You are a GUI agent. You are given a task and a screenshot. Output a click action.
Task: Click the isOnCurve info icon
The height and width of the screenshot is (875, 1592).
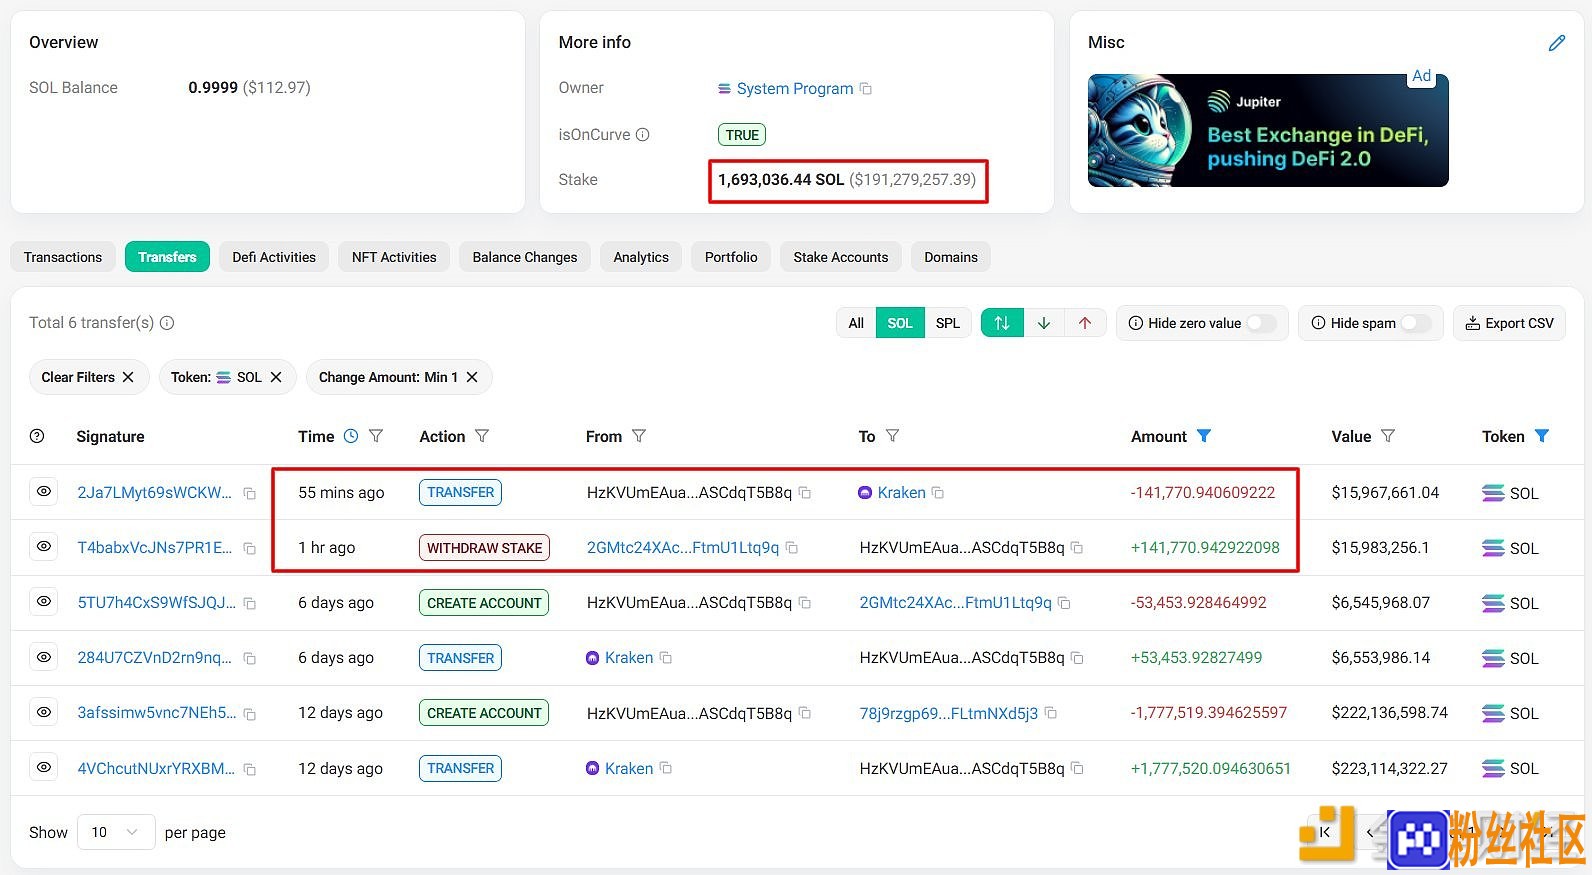(x=643, y=134)
